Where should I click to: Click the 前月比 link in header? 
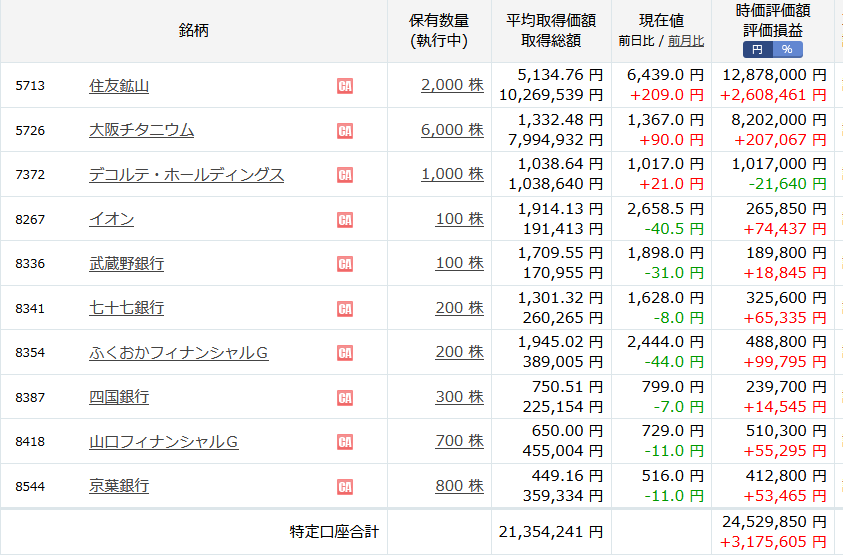coord(686,41)
